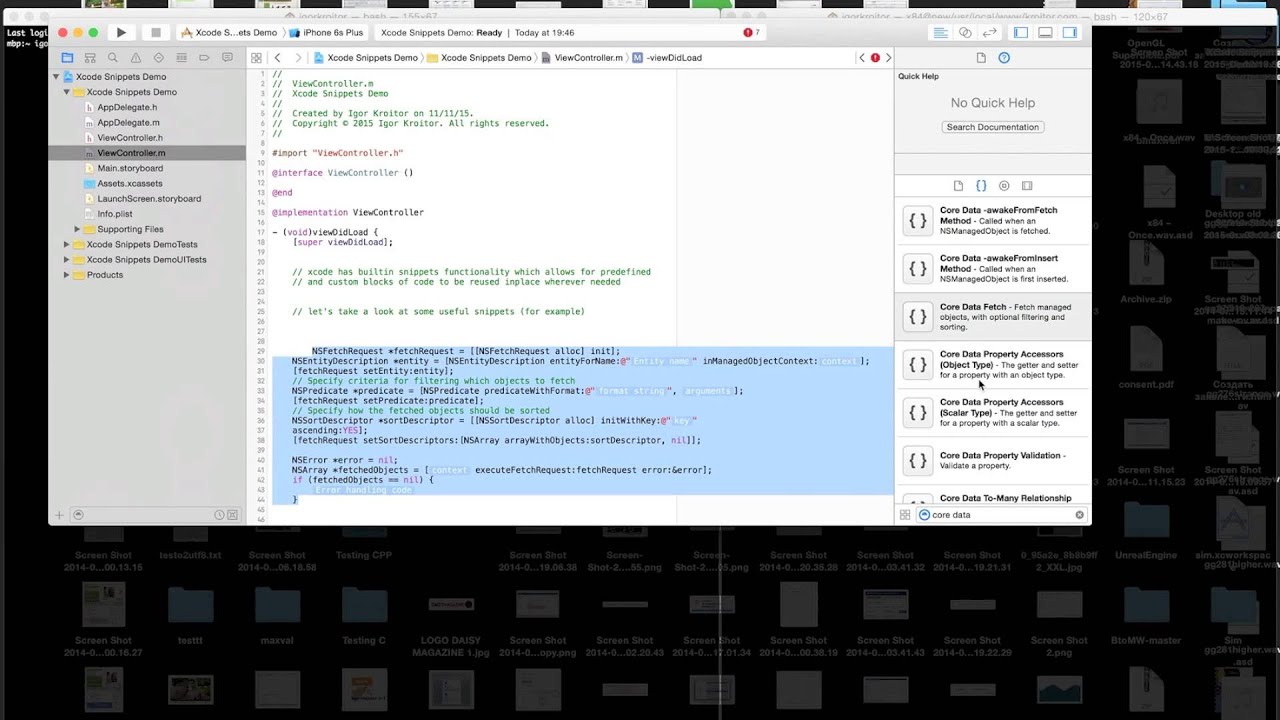Open the scheme selector Xcode S...ets Demo
The width and height of the screenshot is (1280, 720).
point(229,33)
